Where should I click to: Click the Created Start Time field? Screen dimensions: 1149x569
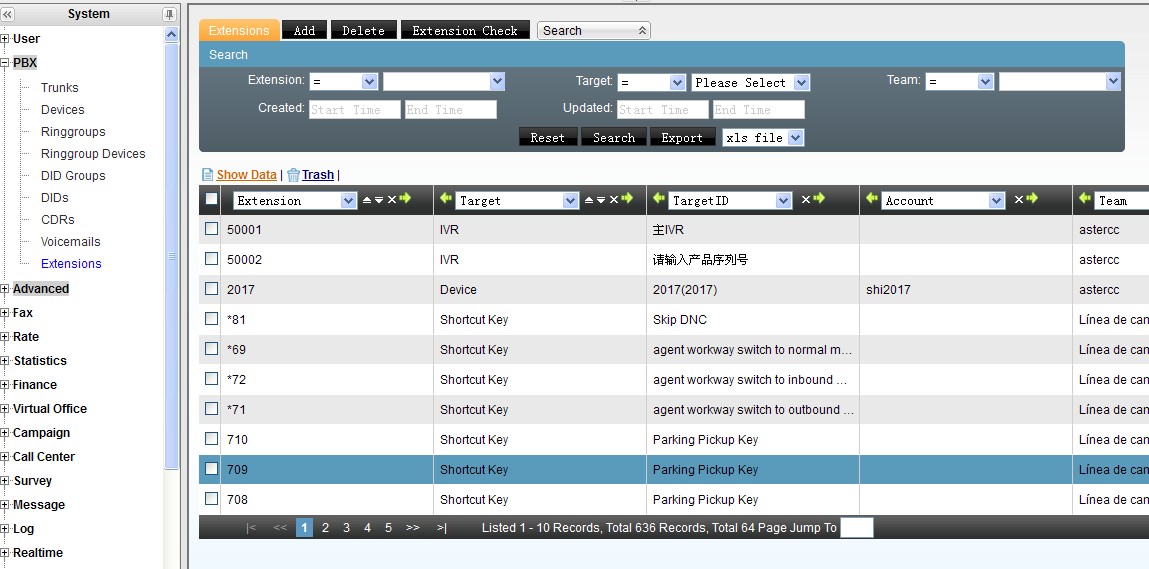point(354,110)
